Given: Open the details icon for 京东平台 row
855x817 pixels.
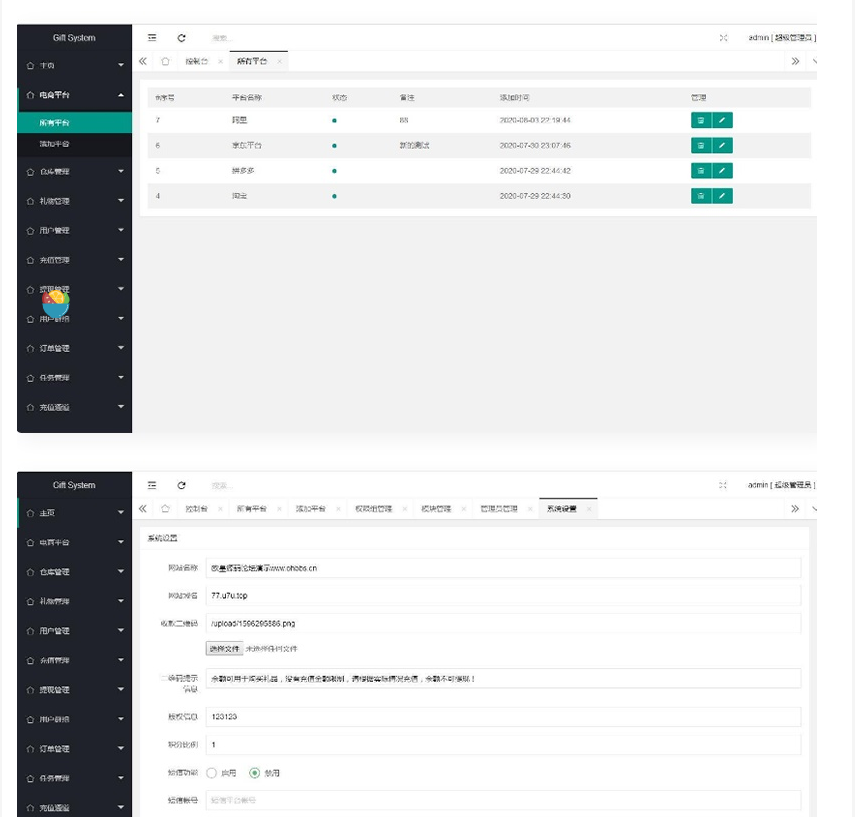Looking at the screenshot, I should coord(701,146).
